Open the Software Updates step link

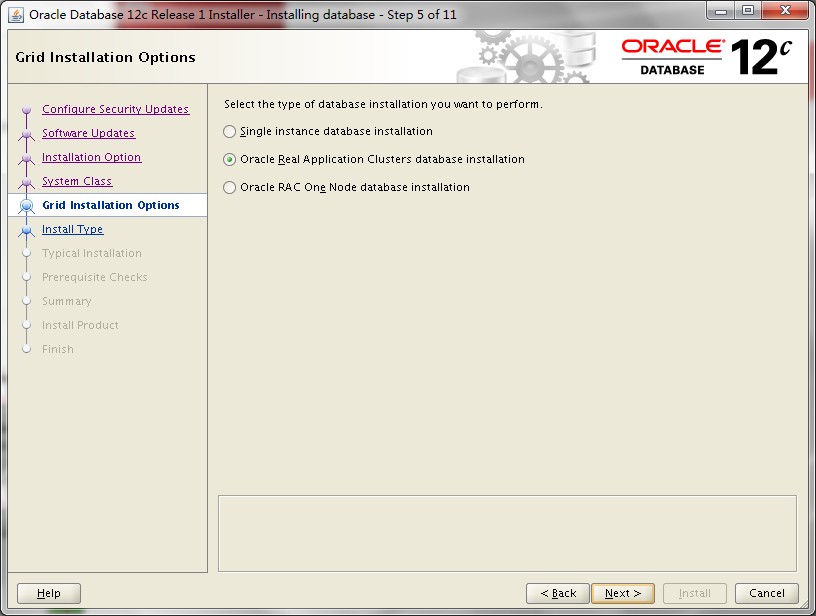pyautogui.click(x=88, y=133)
